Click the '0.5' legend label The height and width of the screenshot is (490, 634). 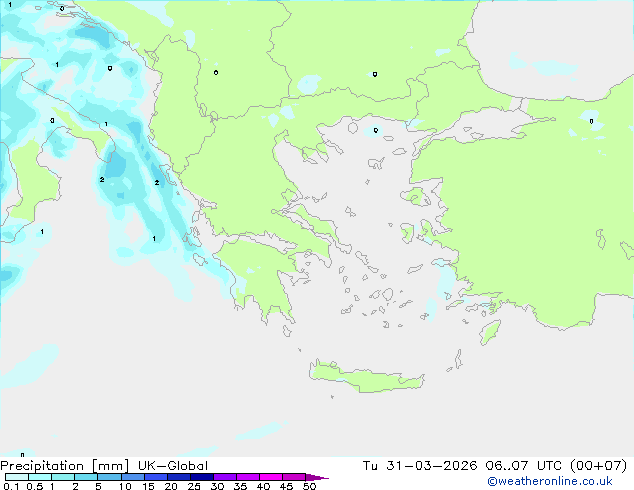tap(35, 486)
